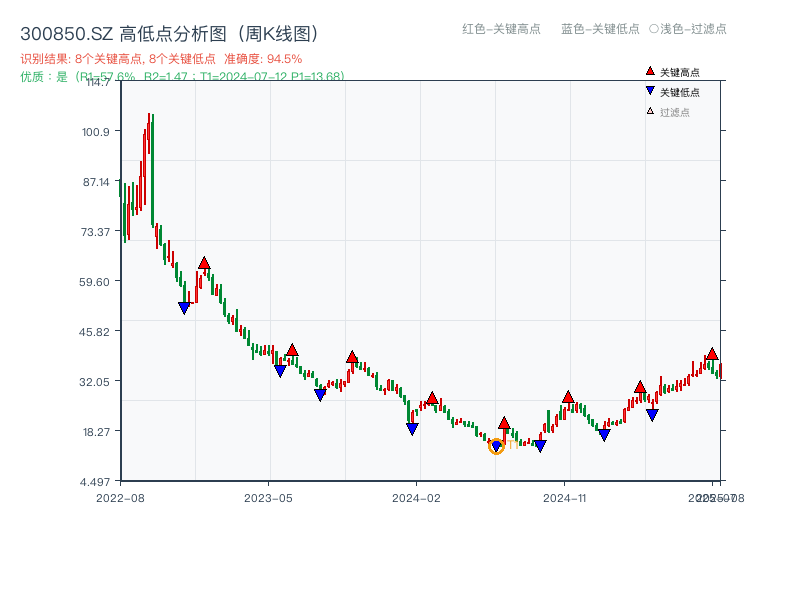This screenshot has height=600, width=800.
Task: Click the 过滤点 hollow triangle legend icon
Action: point(649,109)
